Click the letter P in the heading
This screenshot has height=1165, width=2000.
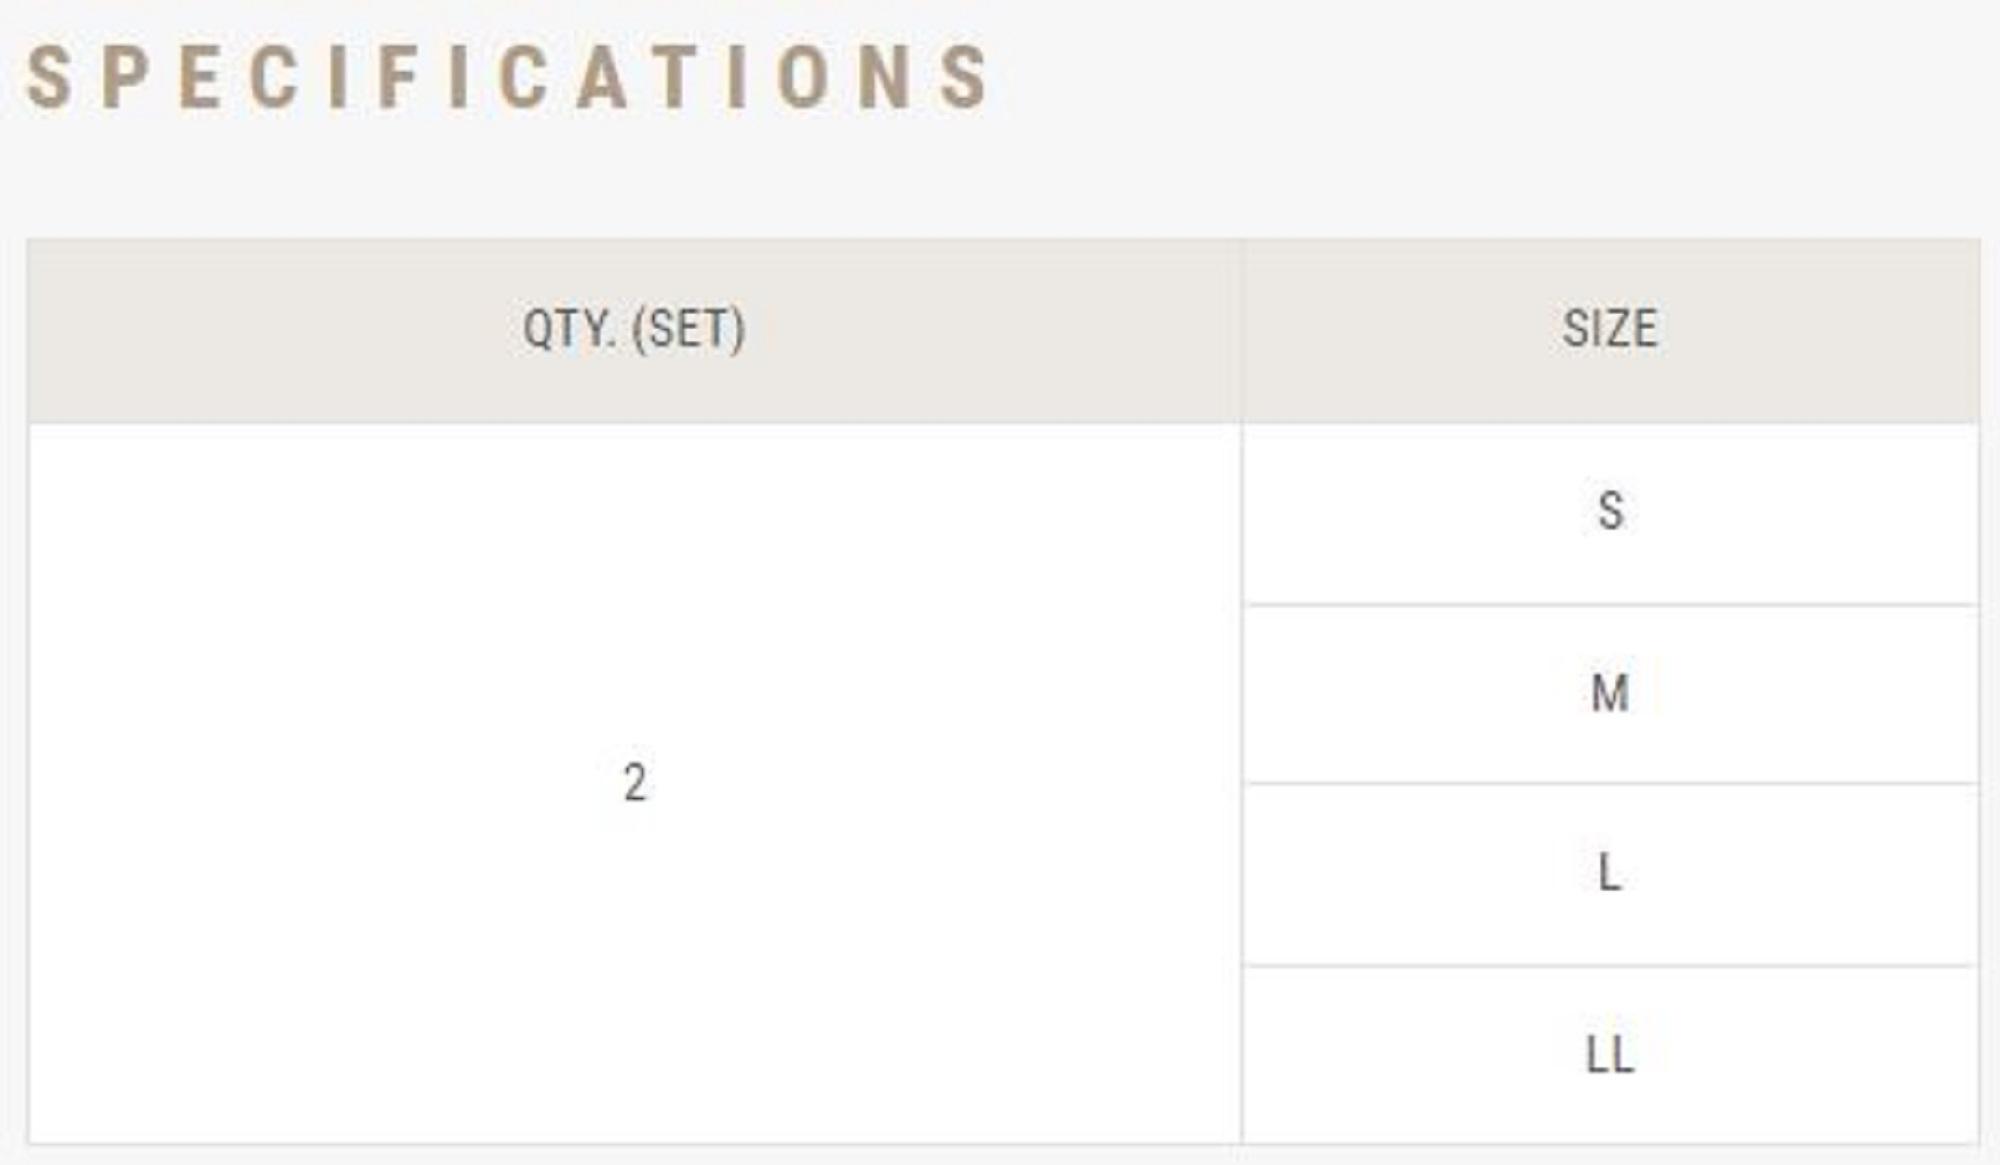tap(125, 77)
